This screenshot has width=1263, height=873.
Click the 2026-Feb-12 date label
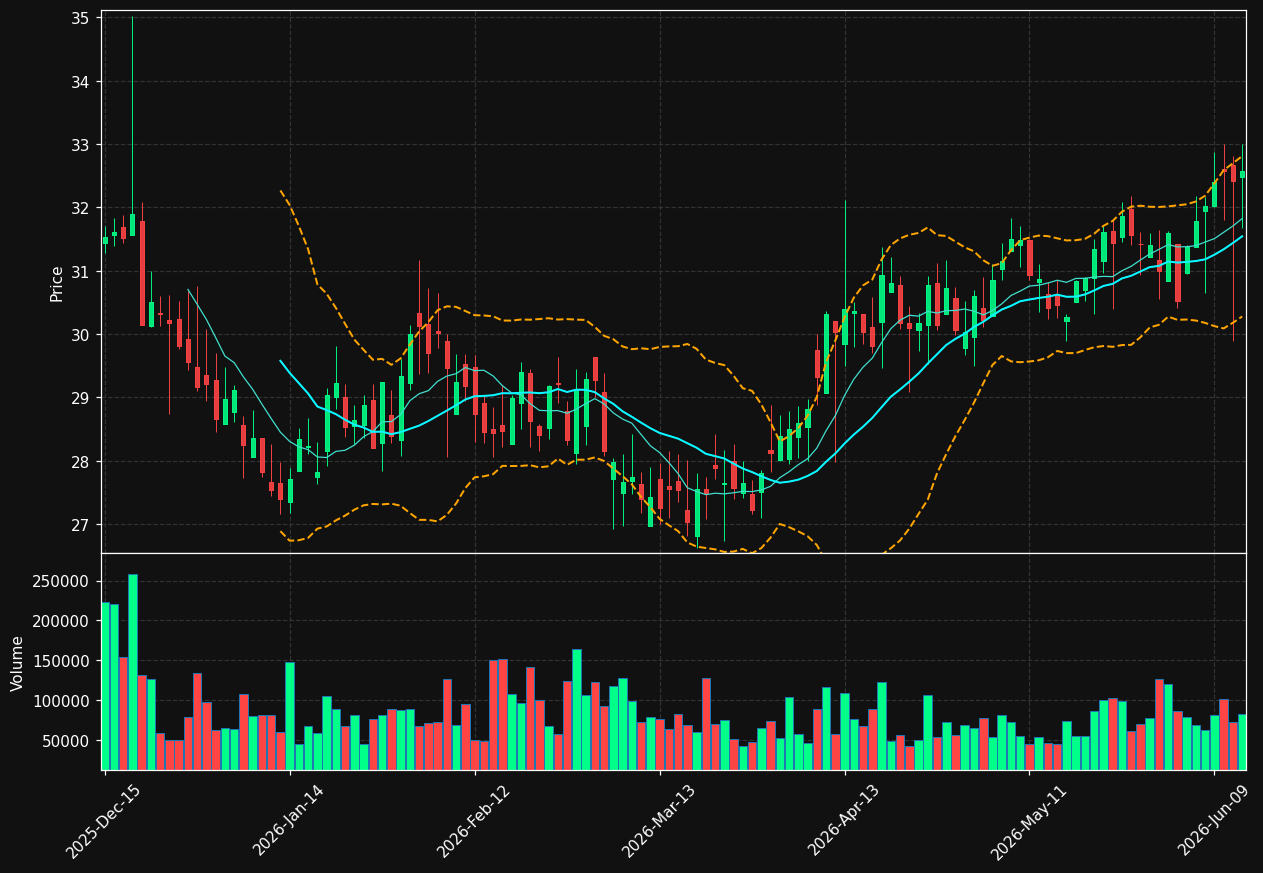pos(474,821)
